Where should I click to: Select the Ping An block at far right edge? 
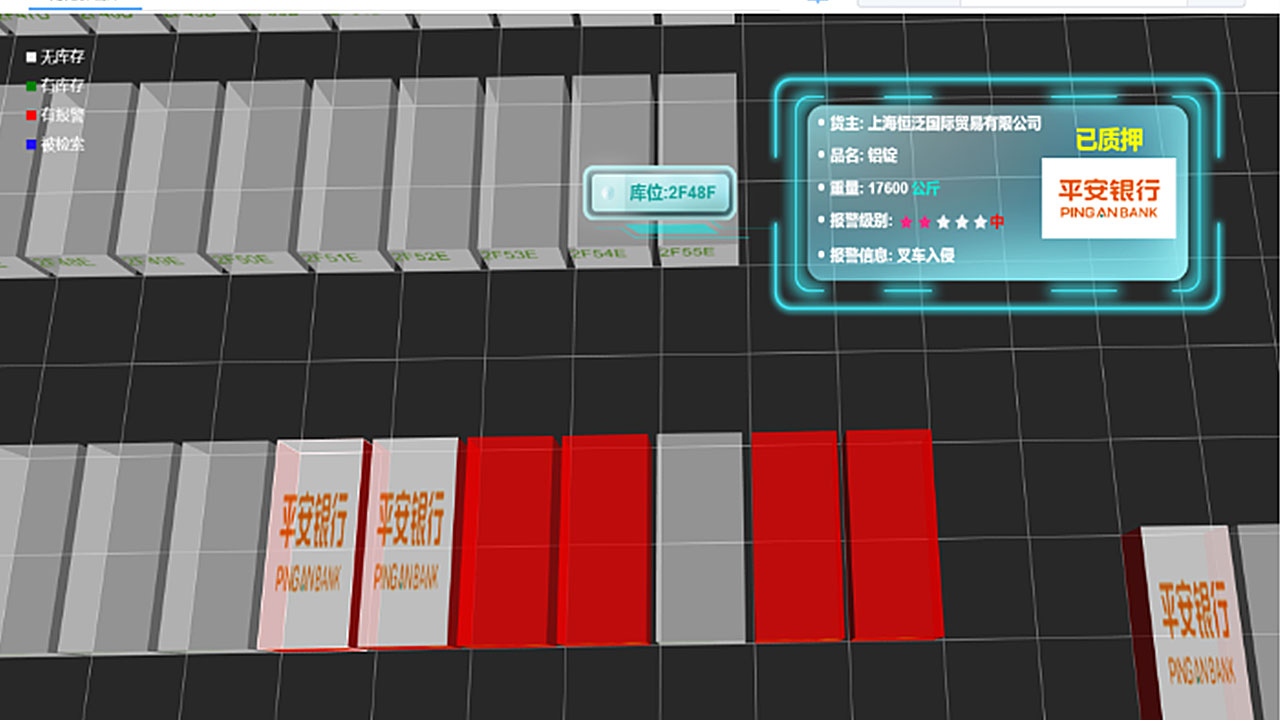click(1192, 620)
